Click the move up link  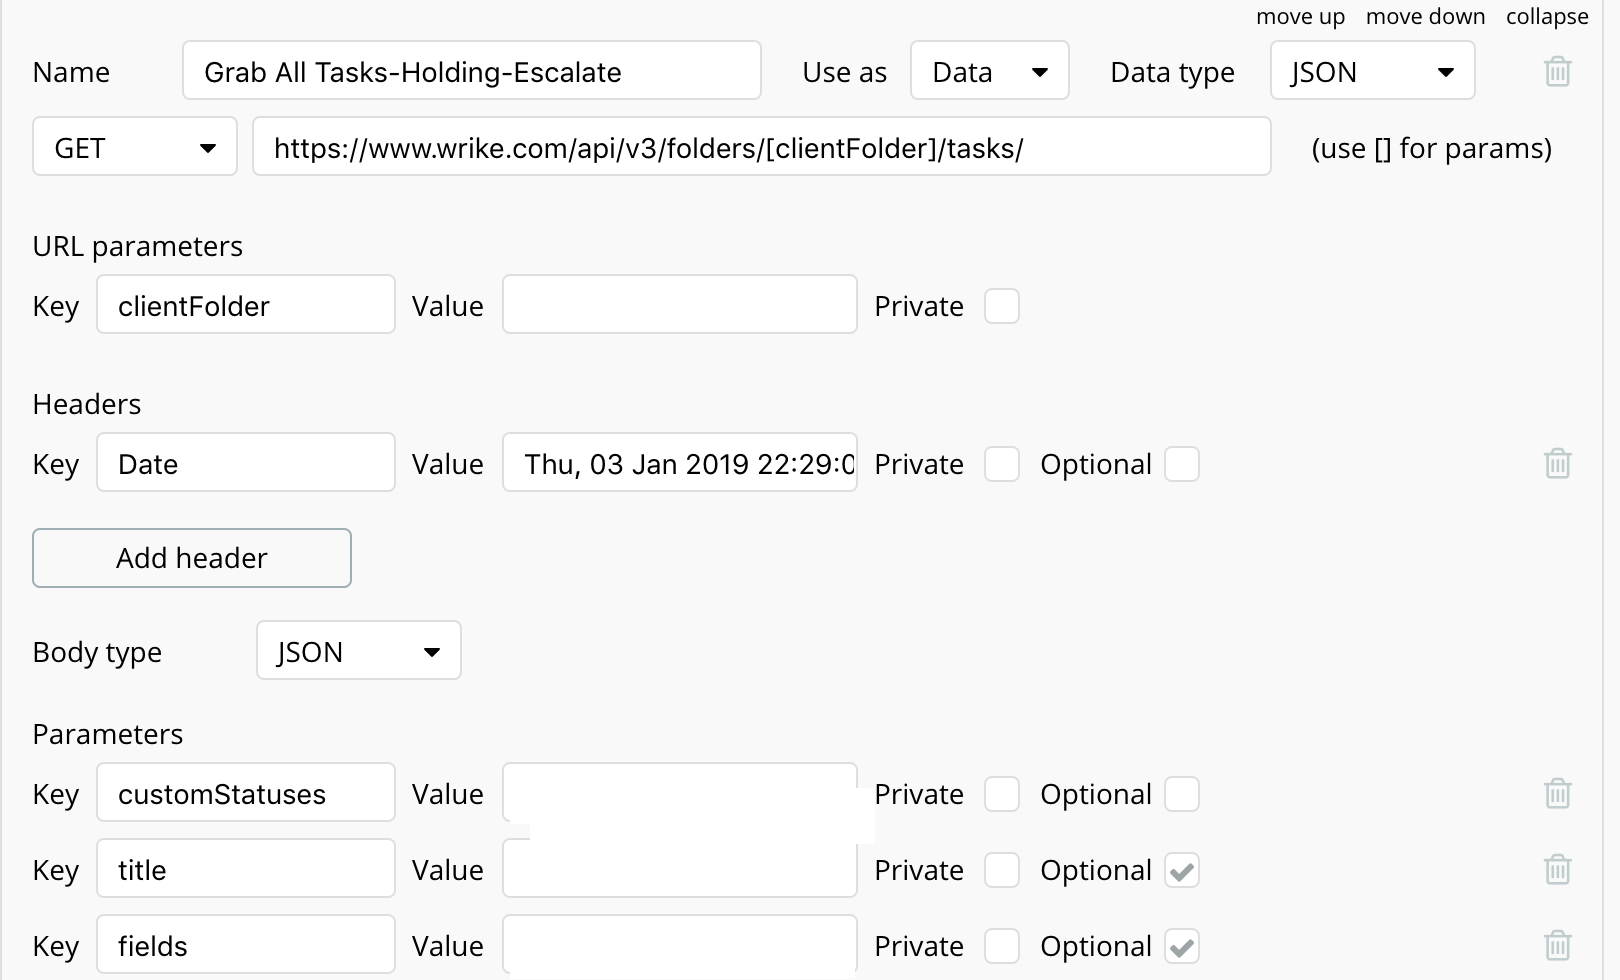(x=1300, y=17)
